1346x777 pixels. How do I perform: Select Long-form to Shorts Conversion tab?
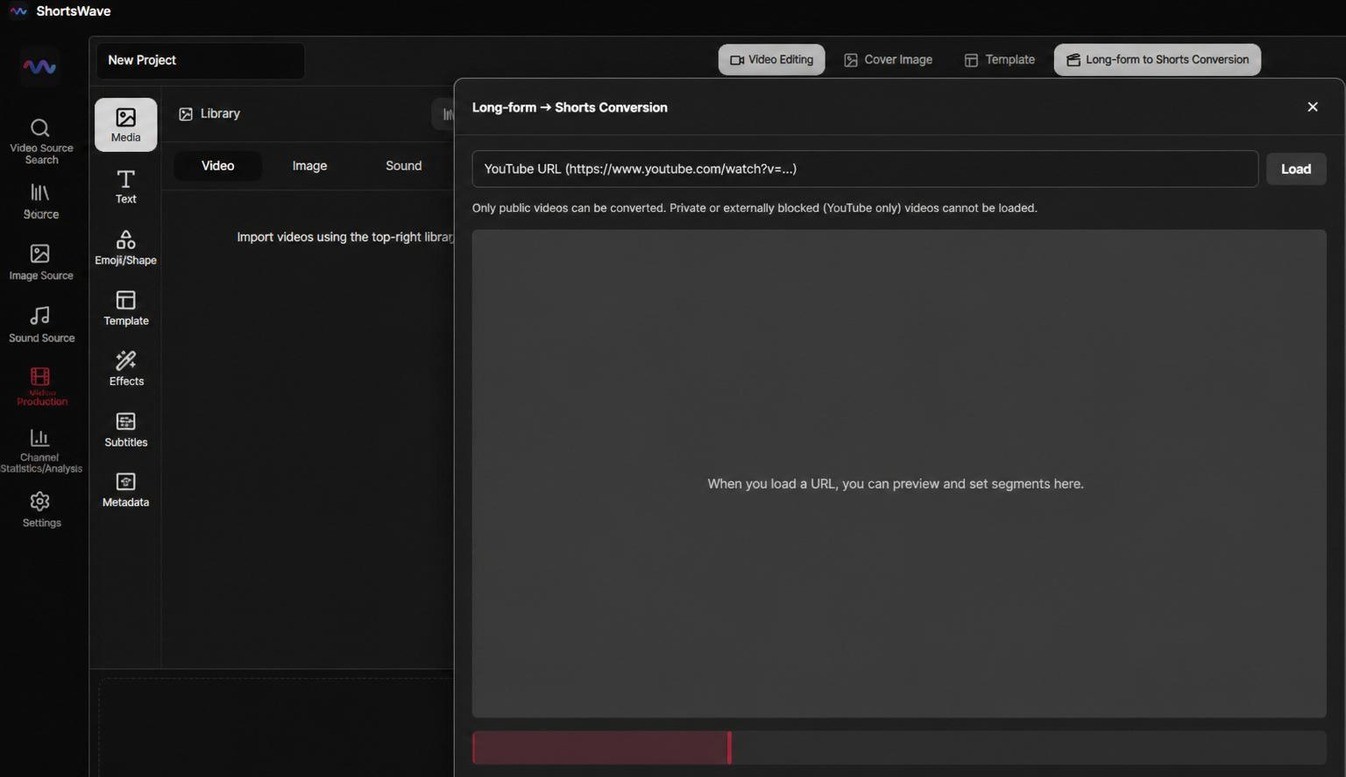point(1157,60)
